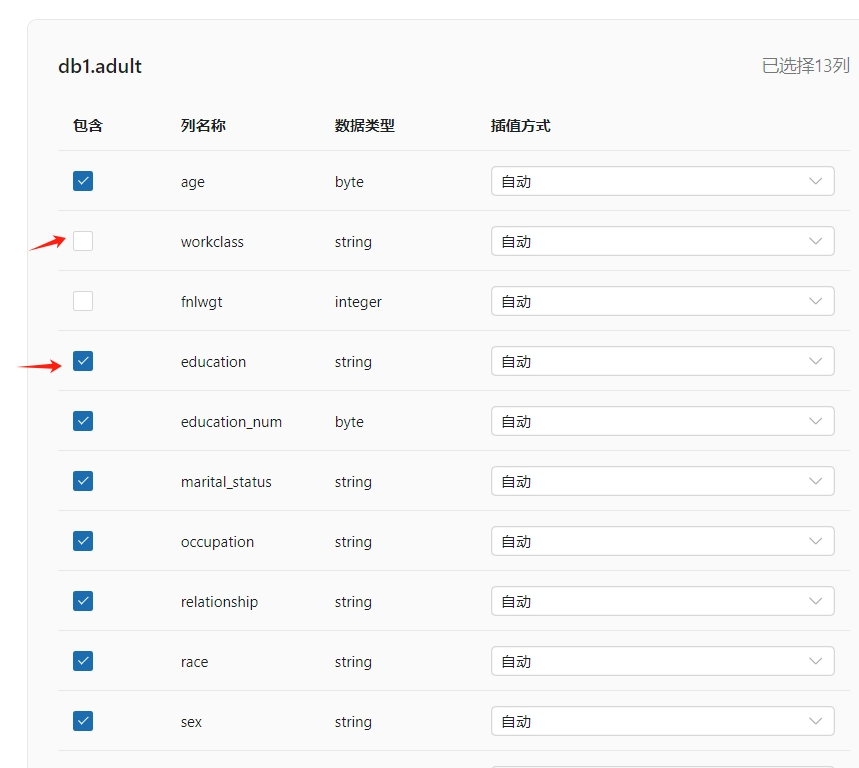
Task: Click the db1.adult table title
Action: tap(100, 66)
